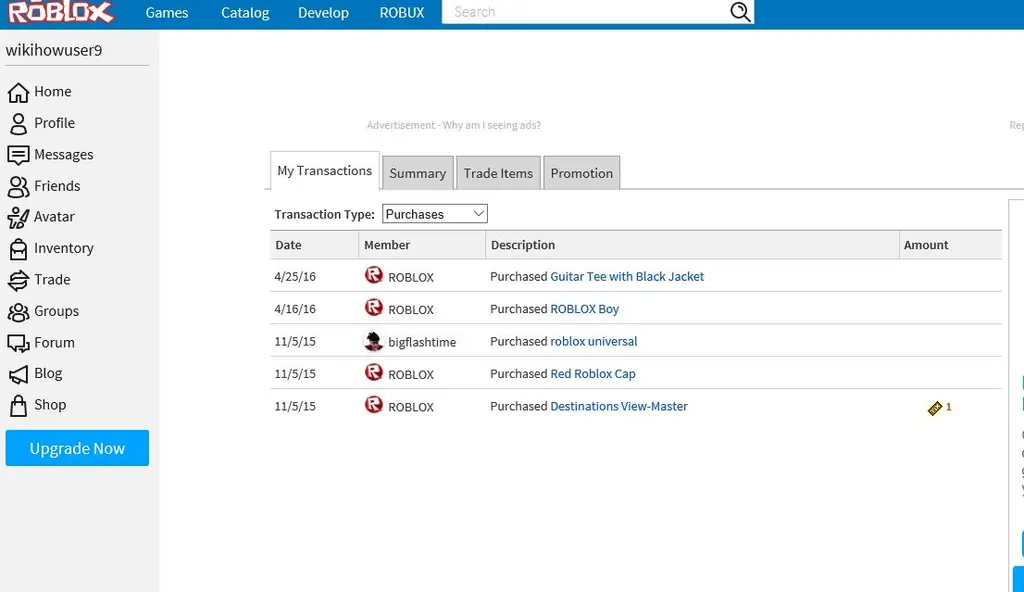Open the Destinations View-Master link
Screen dimensions: 1024x592
[x=619, y=406]
